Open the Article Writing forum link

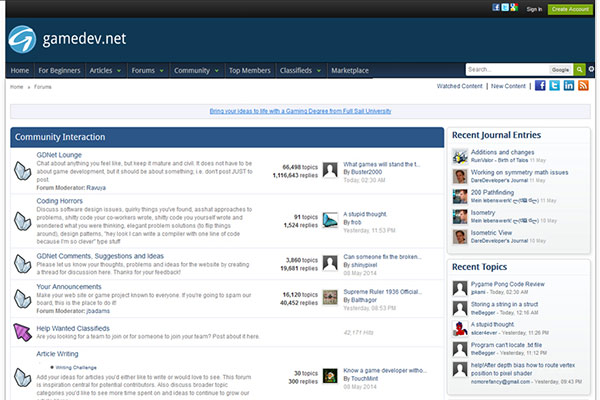(x=57, y=354)
